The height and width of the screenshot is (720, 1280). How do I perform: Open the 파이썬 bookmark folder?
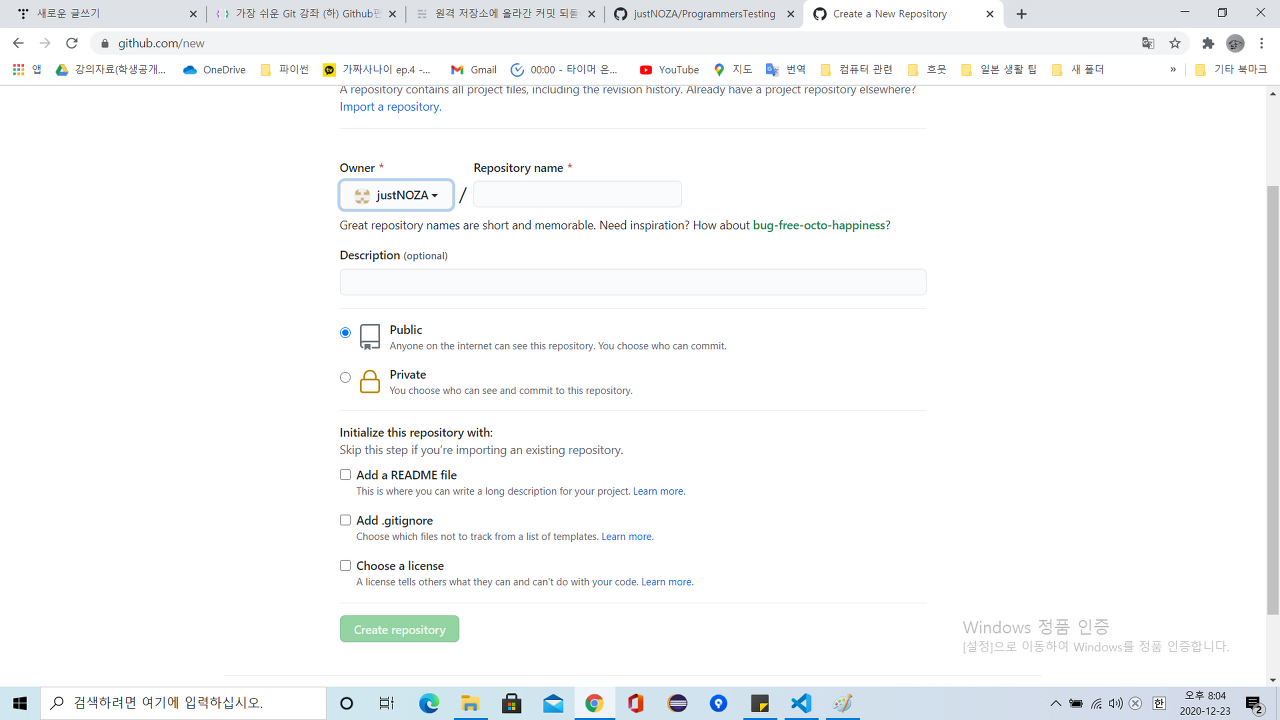[284, 69]
